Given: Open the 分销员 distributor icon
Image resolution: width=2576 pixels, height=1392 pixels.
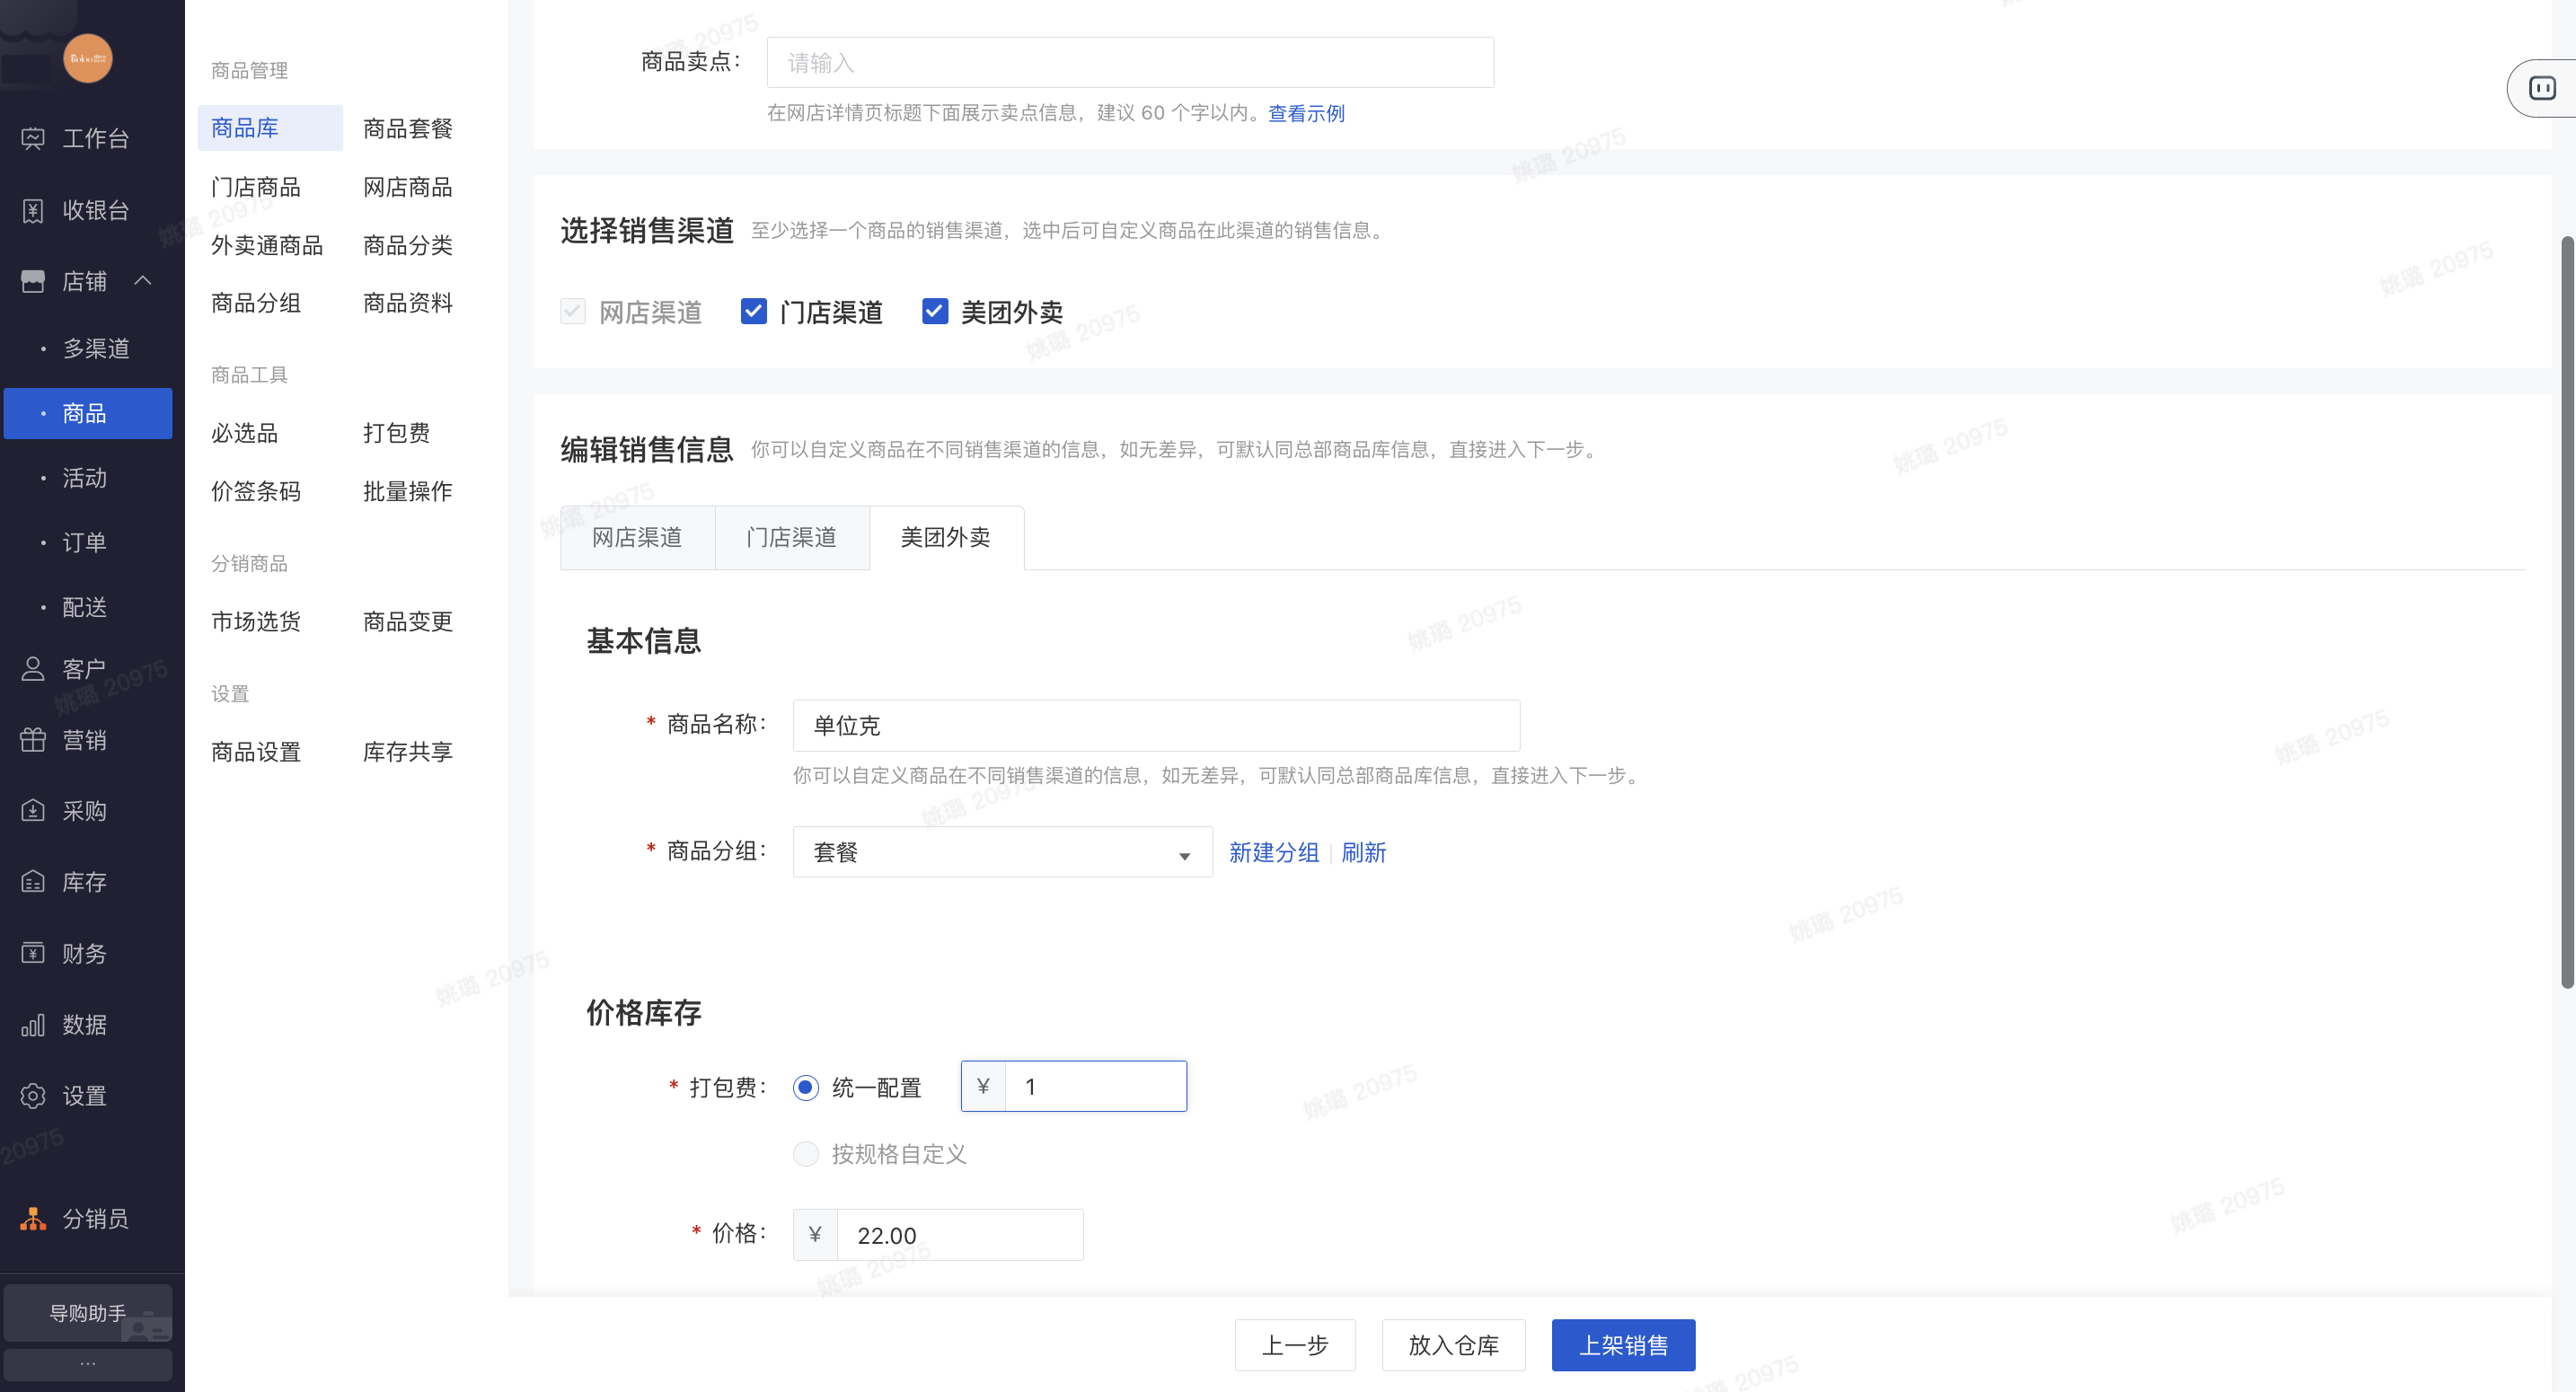Looking at the screenshot, I should tap(33, 1218).
